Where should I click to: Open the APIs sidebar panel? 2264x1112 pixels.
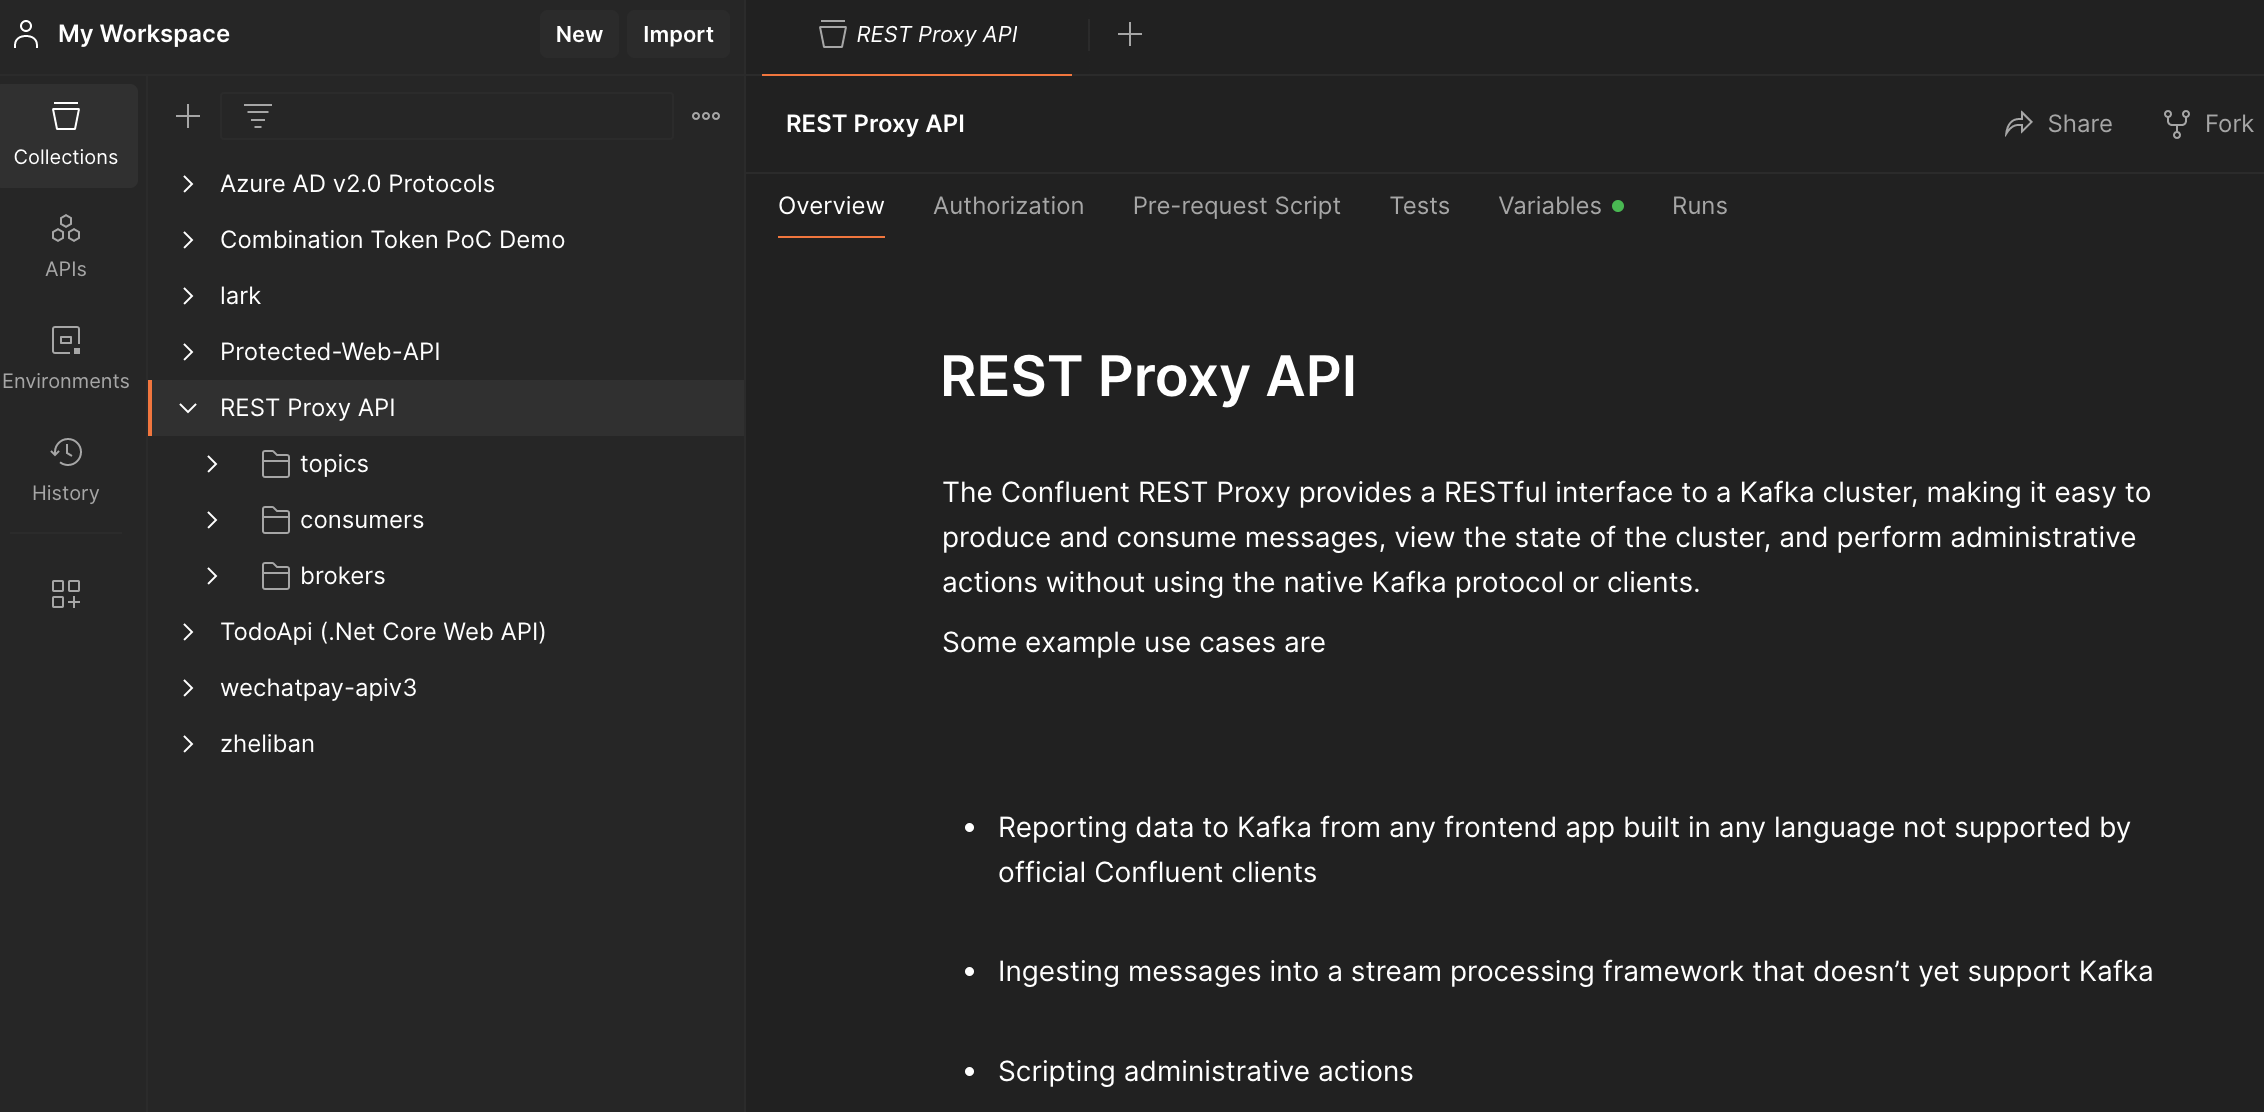coord(66,246)
